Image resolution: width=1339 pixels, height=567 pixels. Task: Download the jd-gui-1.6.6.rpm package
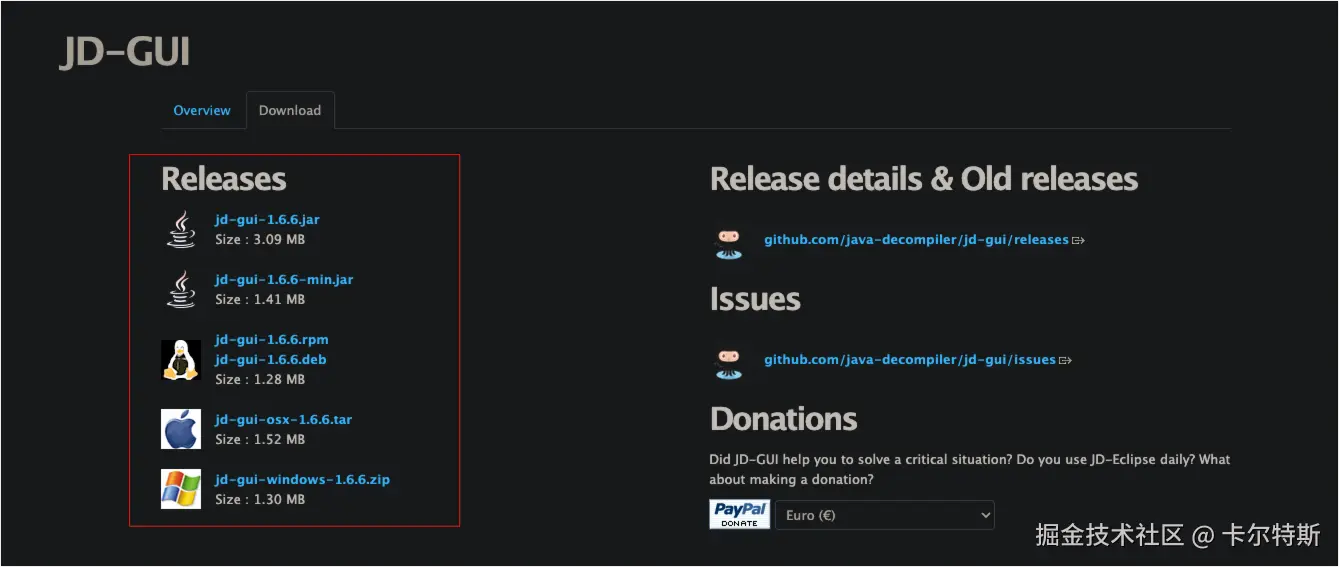(x=271, y=339)
